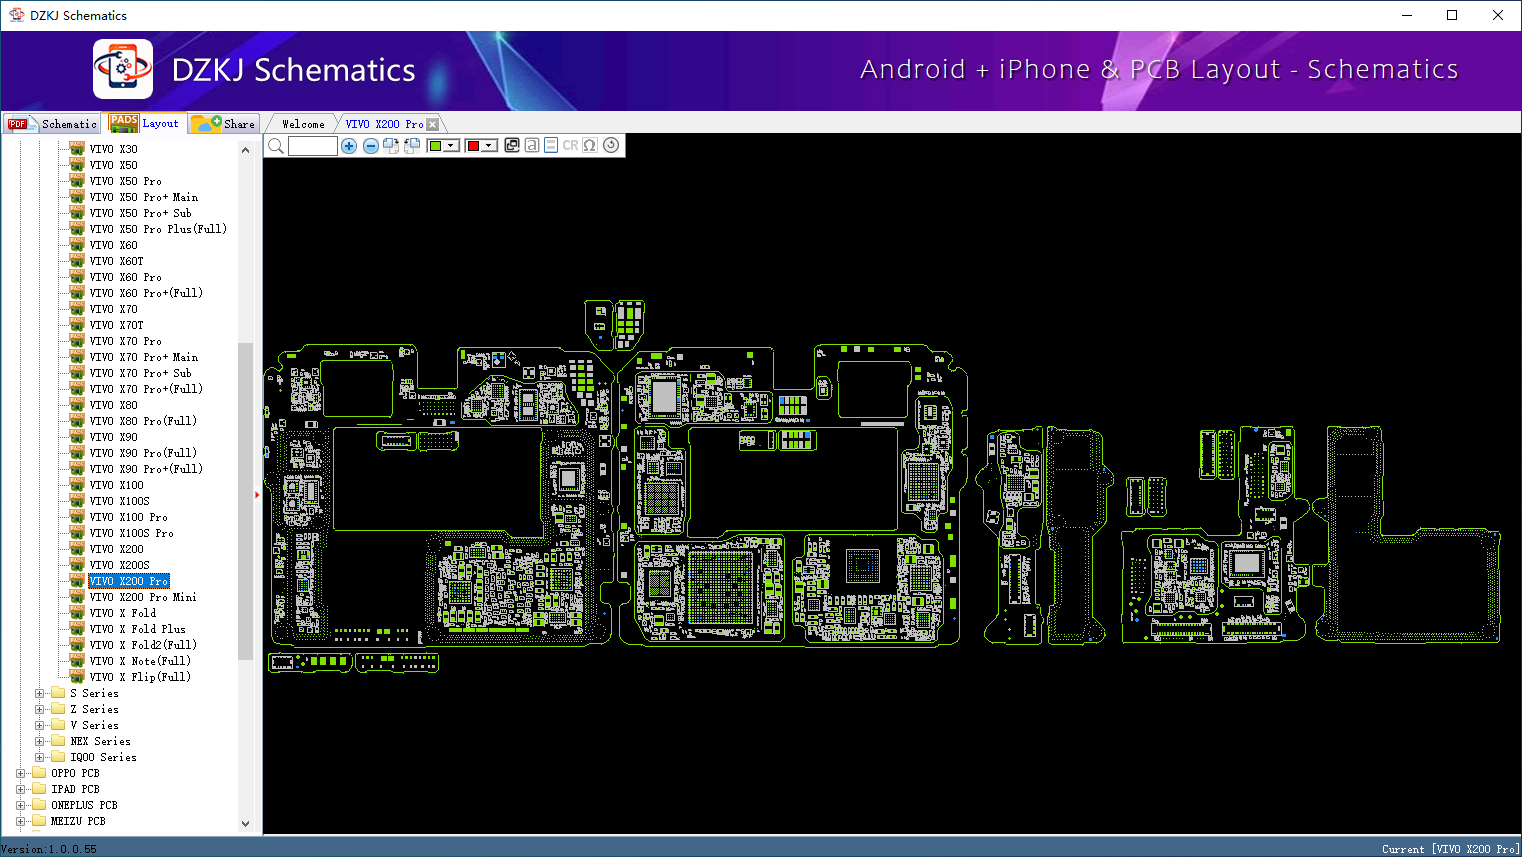Select VIVO X70T in the list

(117, 325)
